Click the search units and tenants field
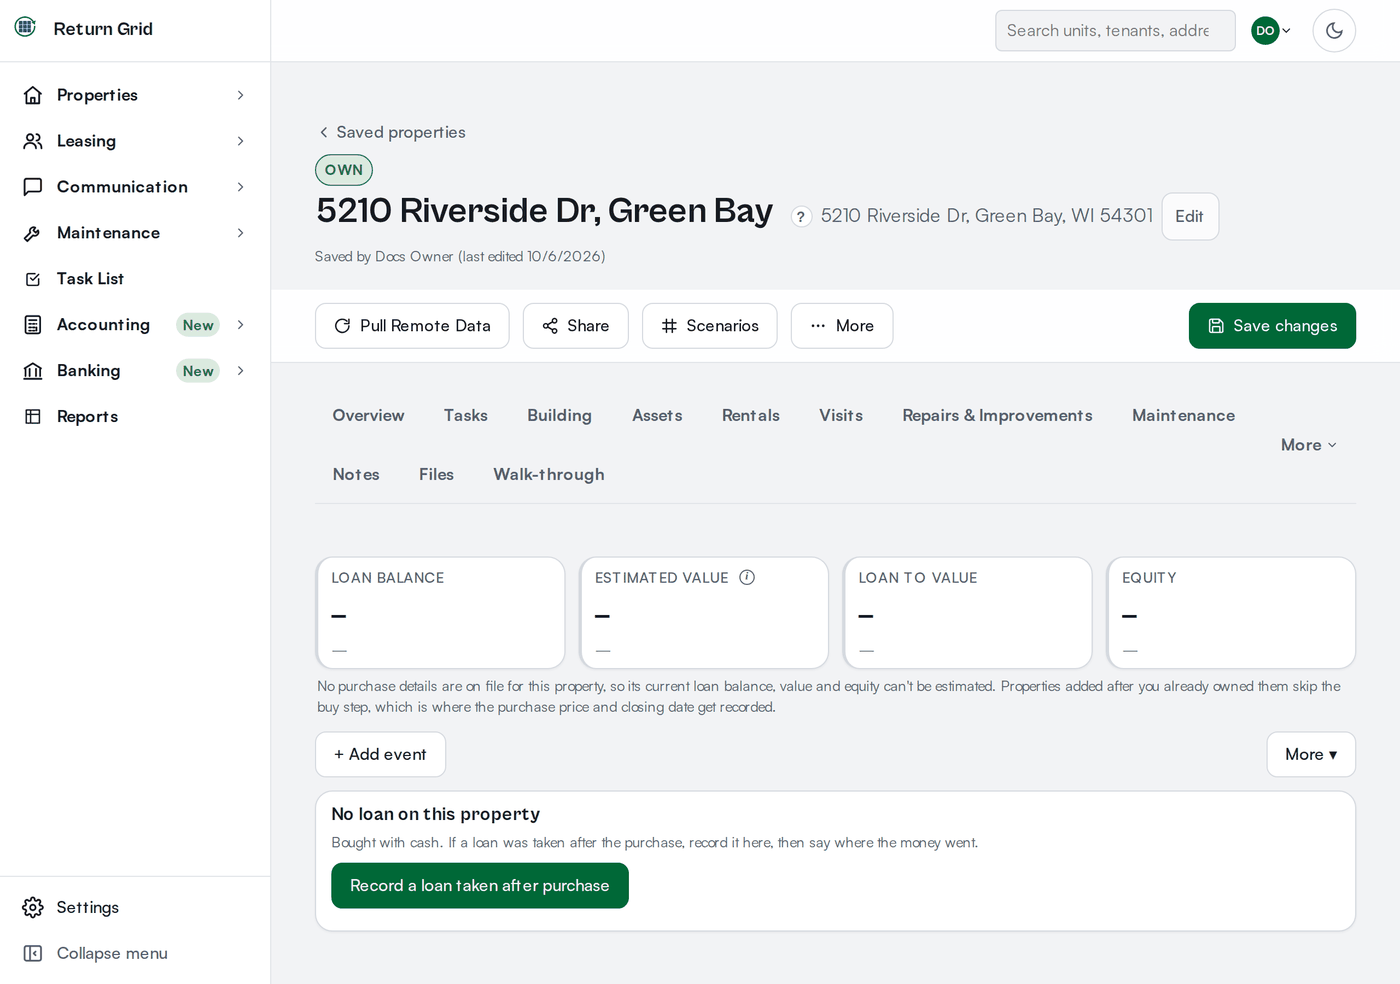The width and height of the screenshot is (1400, 984). (x=1115, y=31)
